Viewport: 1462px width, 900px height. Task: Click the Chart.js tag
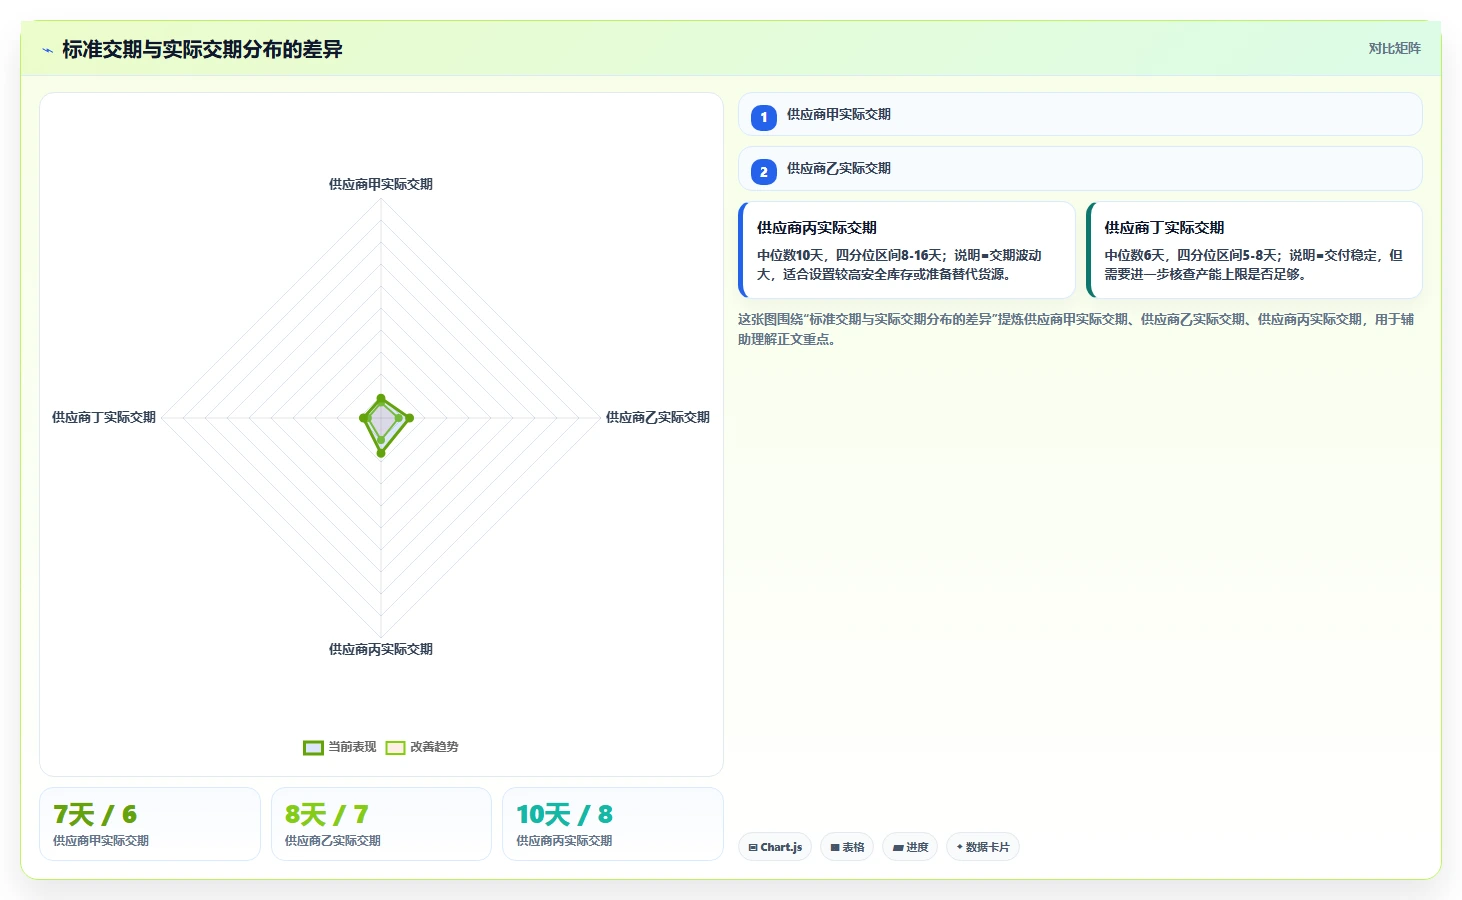775,847
